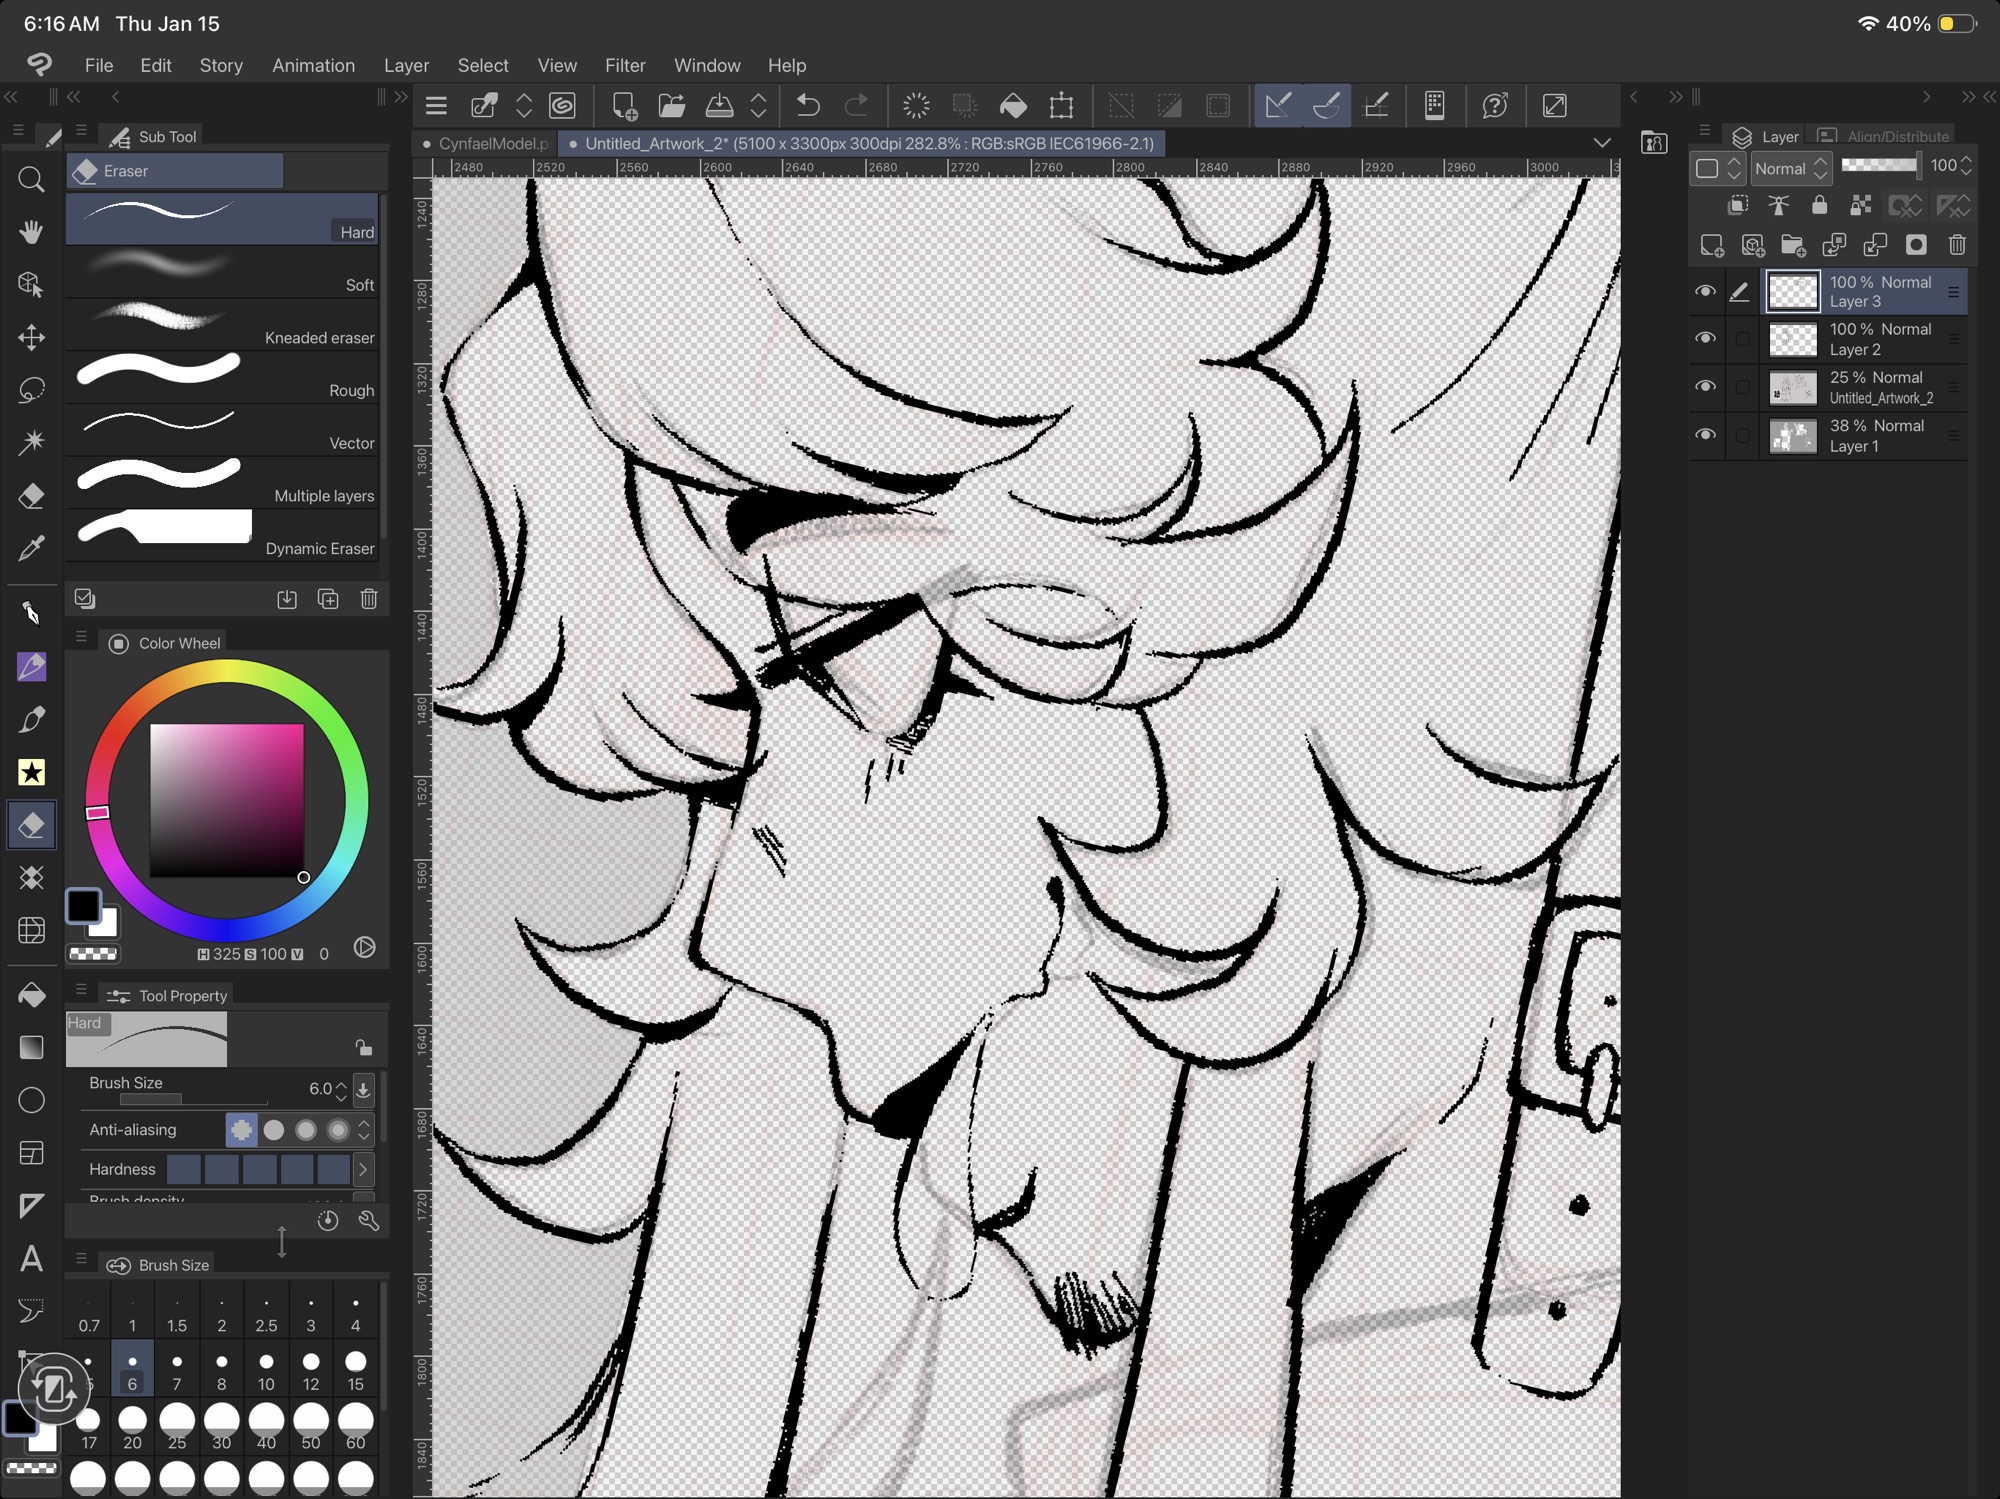
Task: Expand the Hardness settings arrow
Action: pos(363,1169)
